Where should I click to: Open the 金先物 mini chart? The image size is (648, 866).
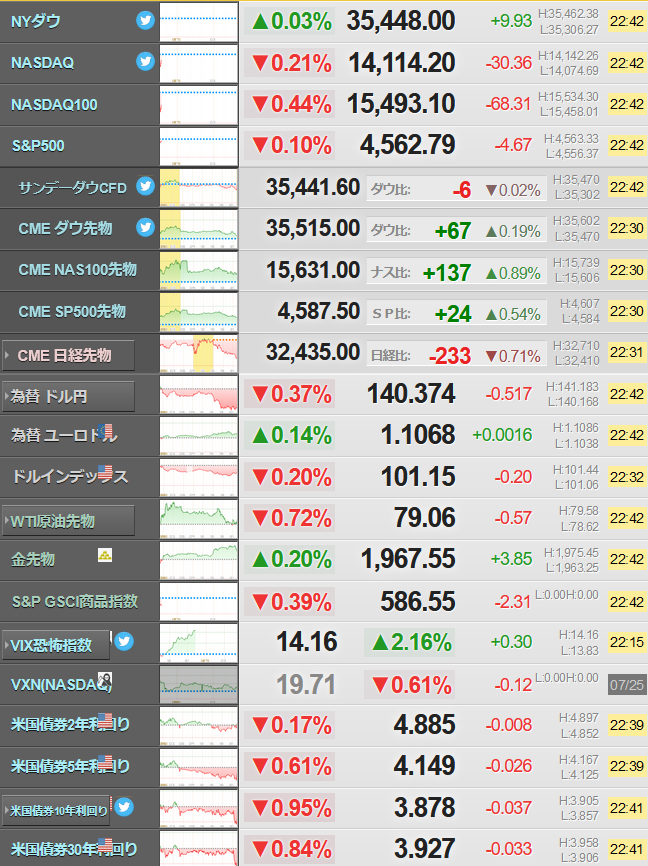[x=199, y=560]
